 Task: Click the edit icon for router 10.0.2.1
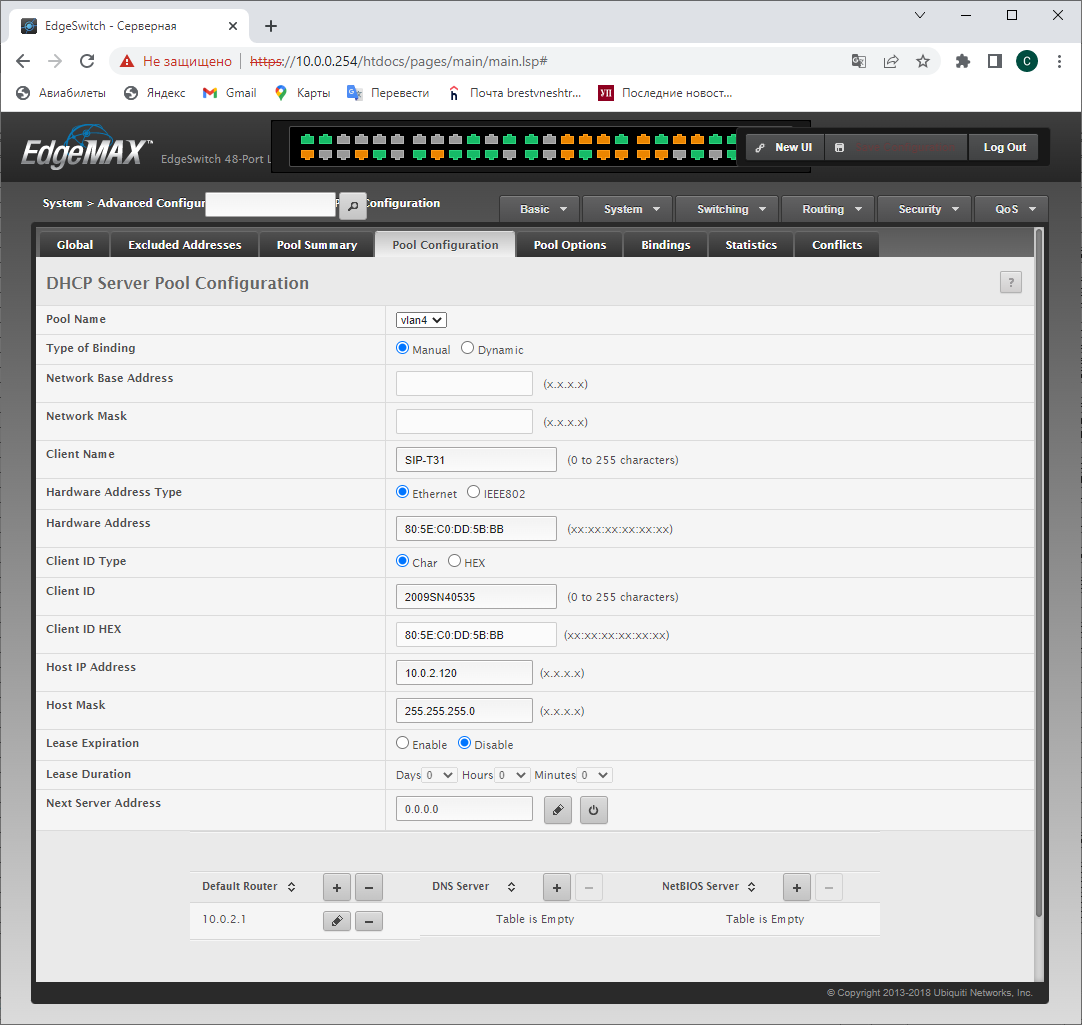click(337, 921)
